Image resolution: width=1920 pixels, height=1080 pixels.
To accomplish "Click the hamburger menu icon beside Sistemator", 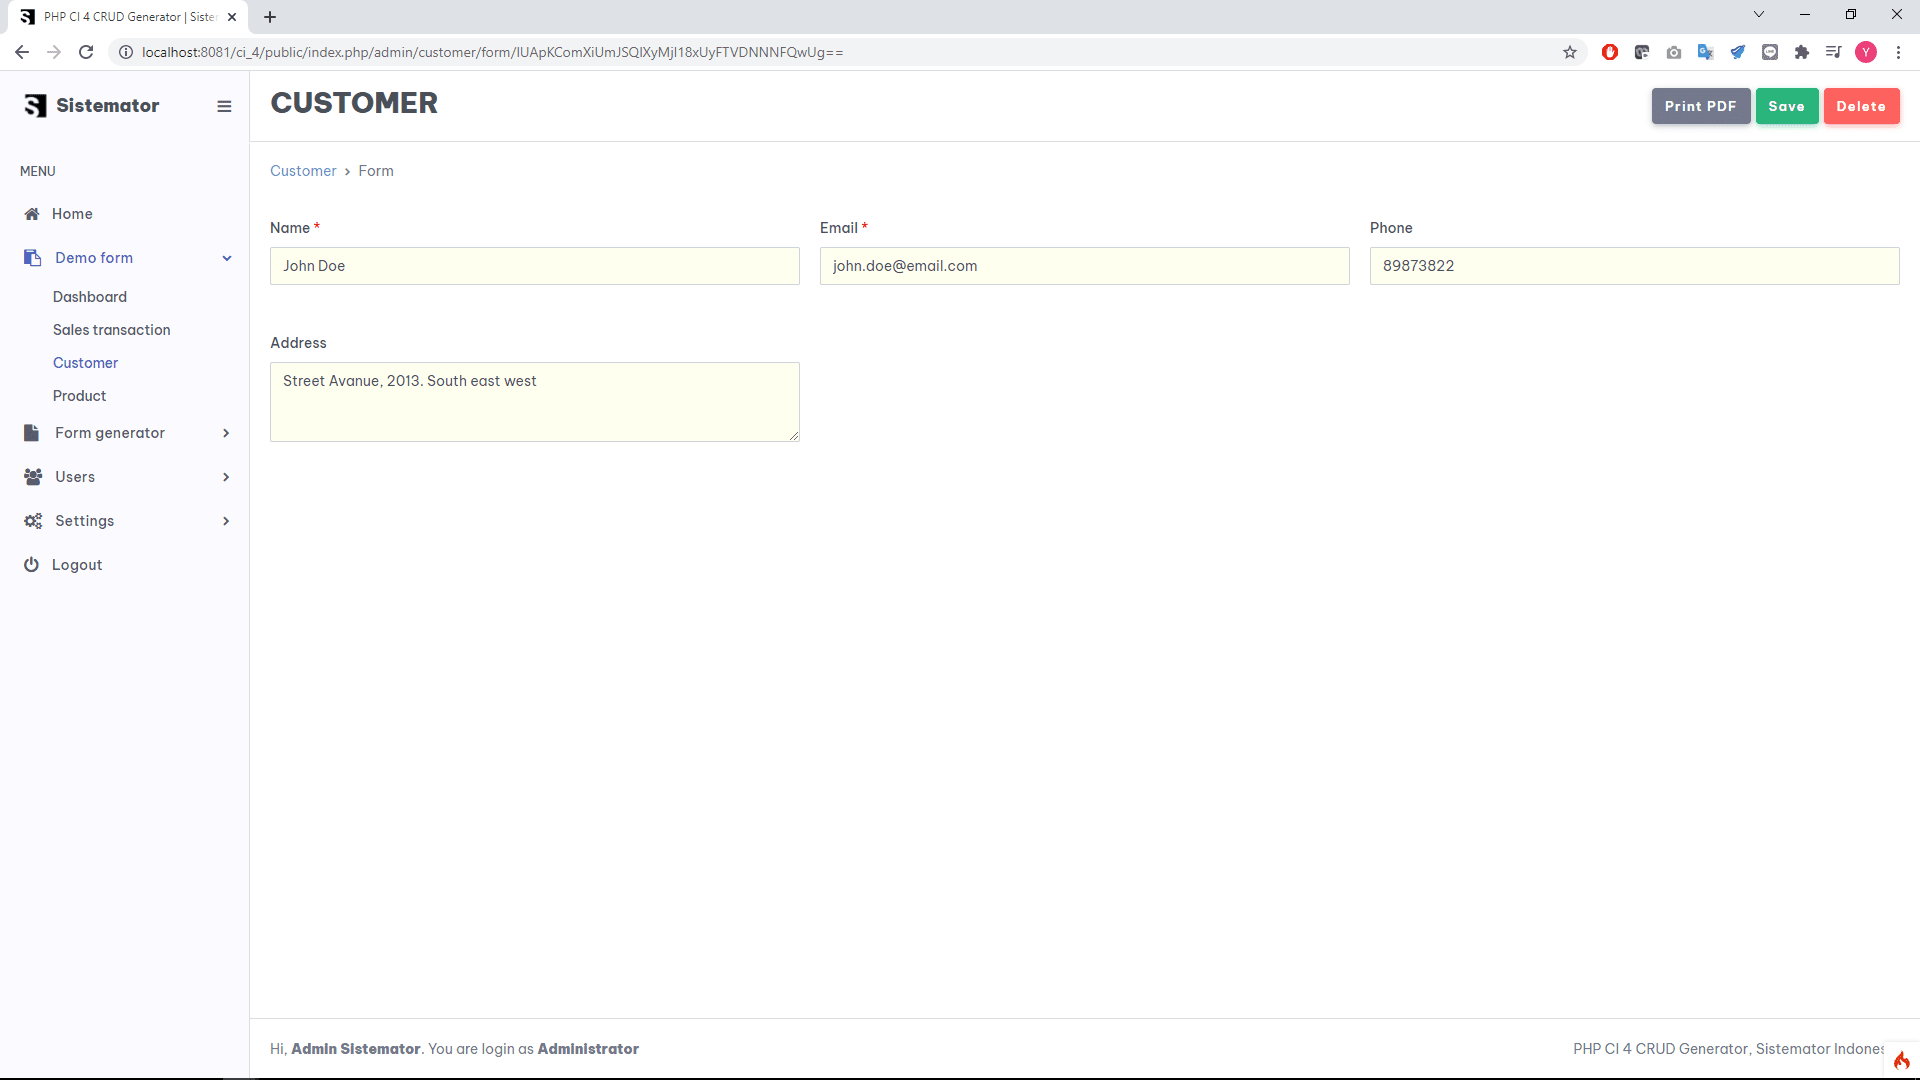I will tap(224, 106).
